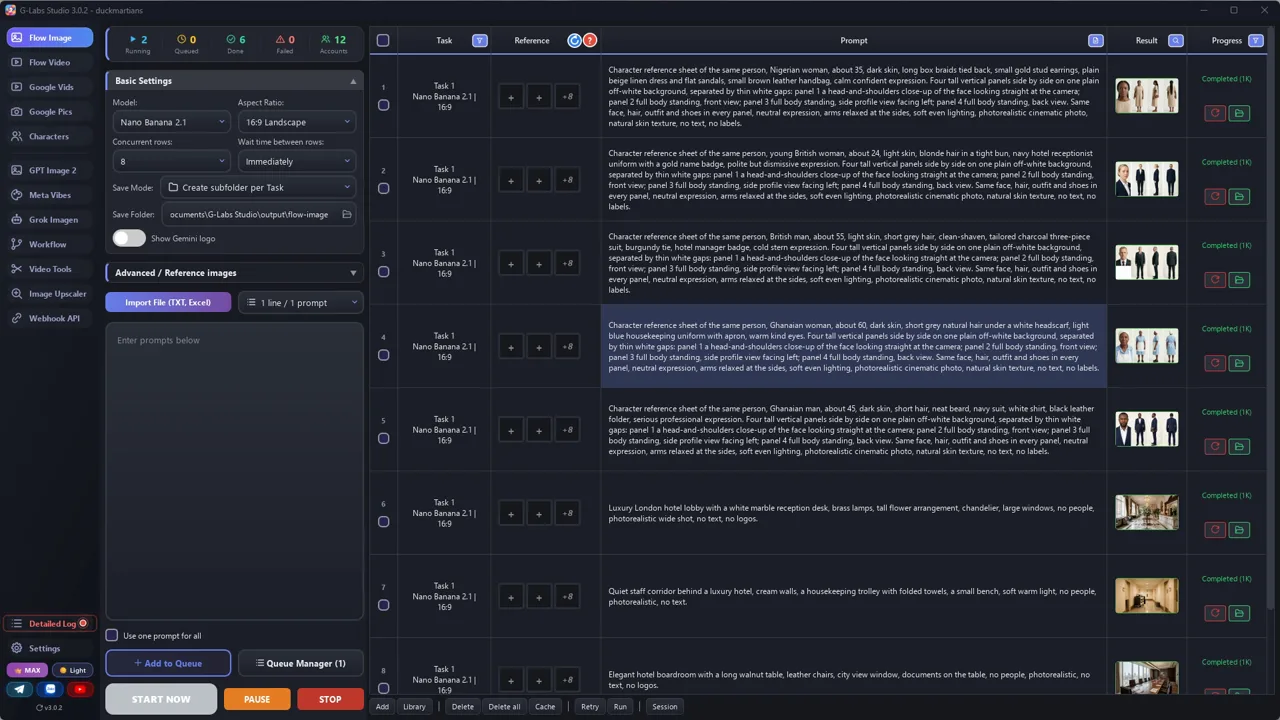Click the Add to Queue button
The image size is (1280, 720).
tap(168, 663)
